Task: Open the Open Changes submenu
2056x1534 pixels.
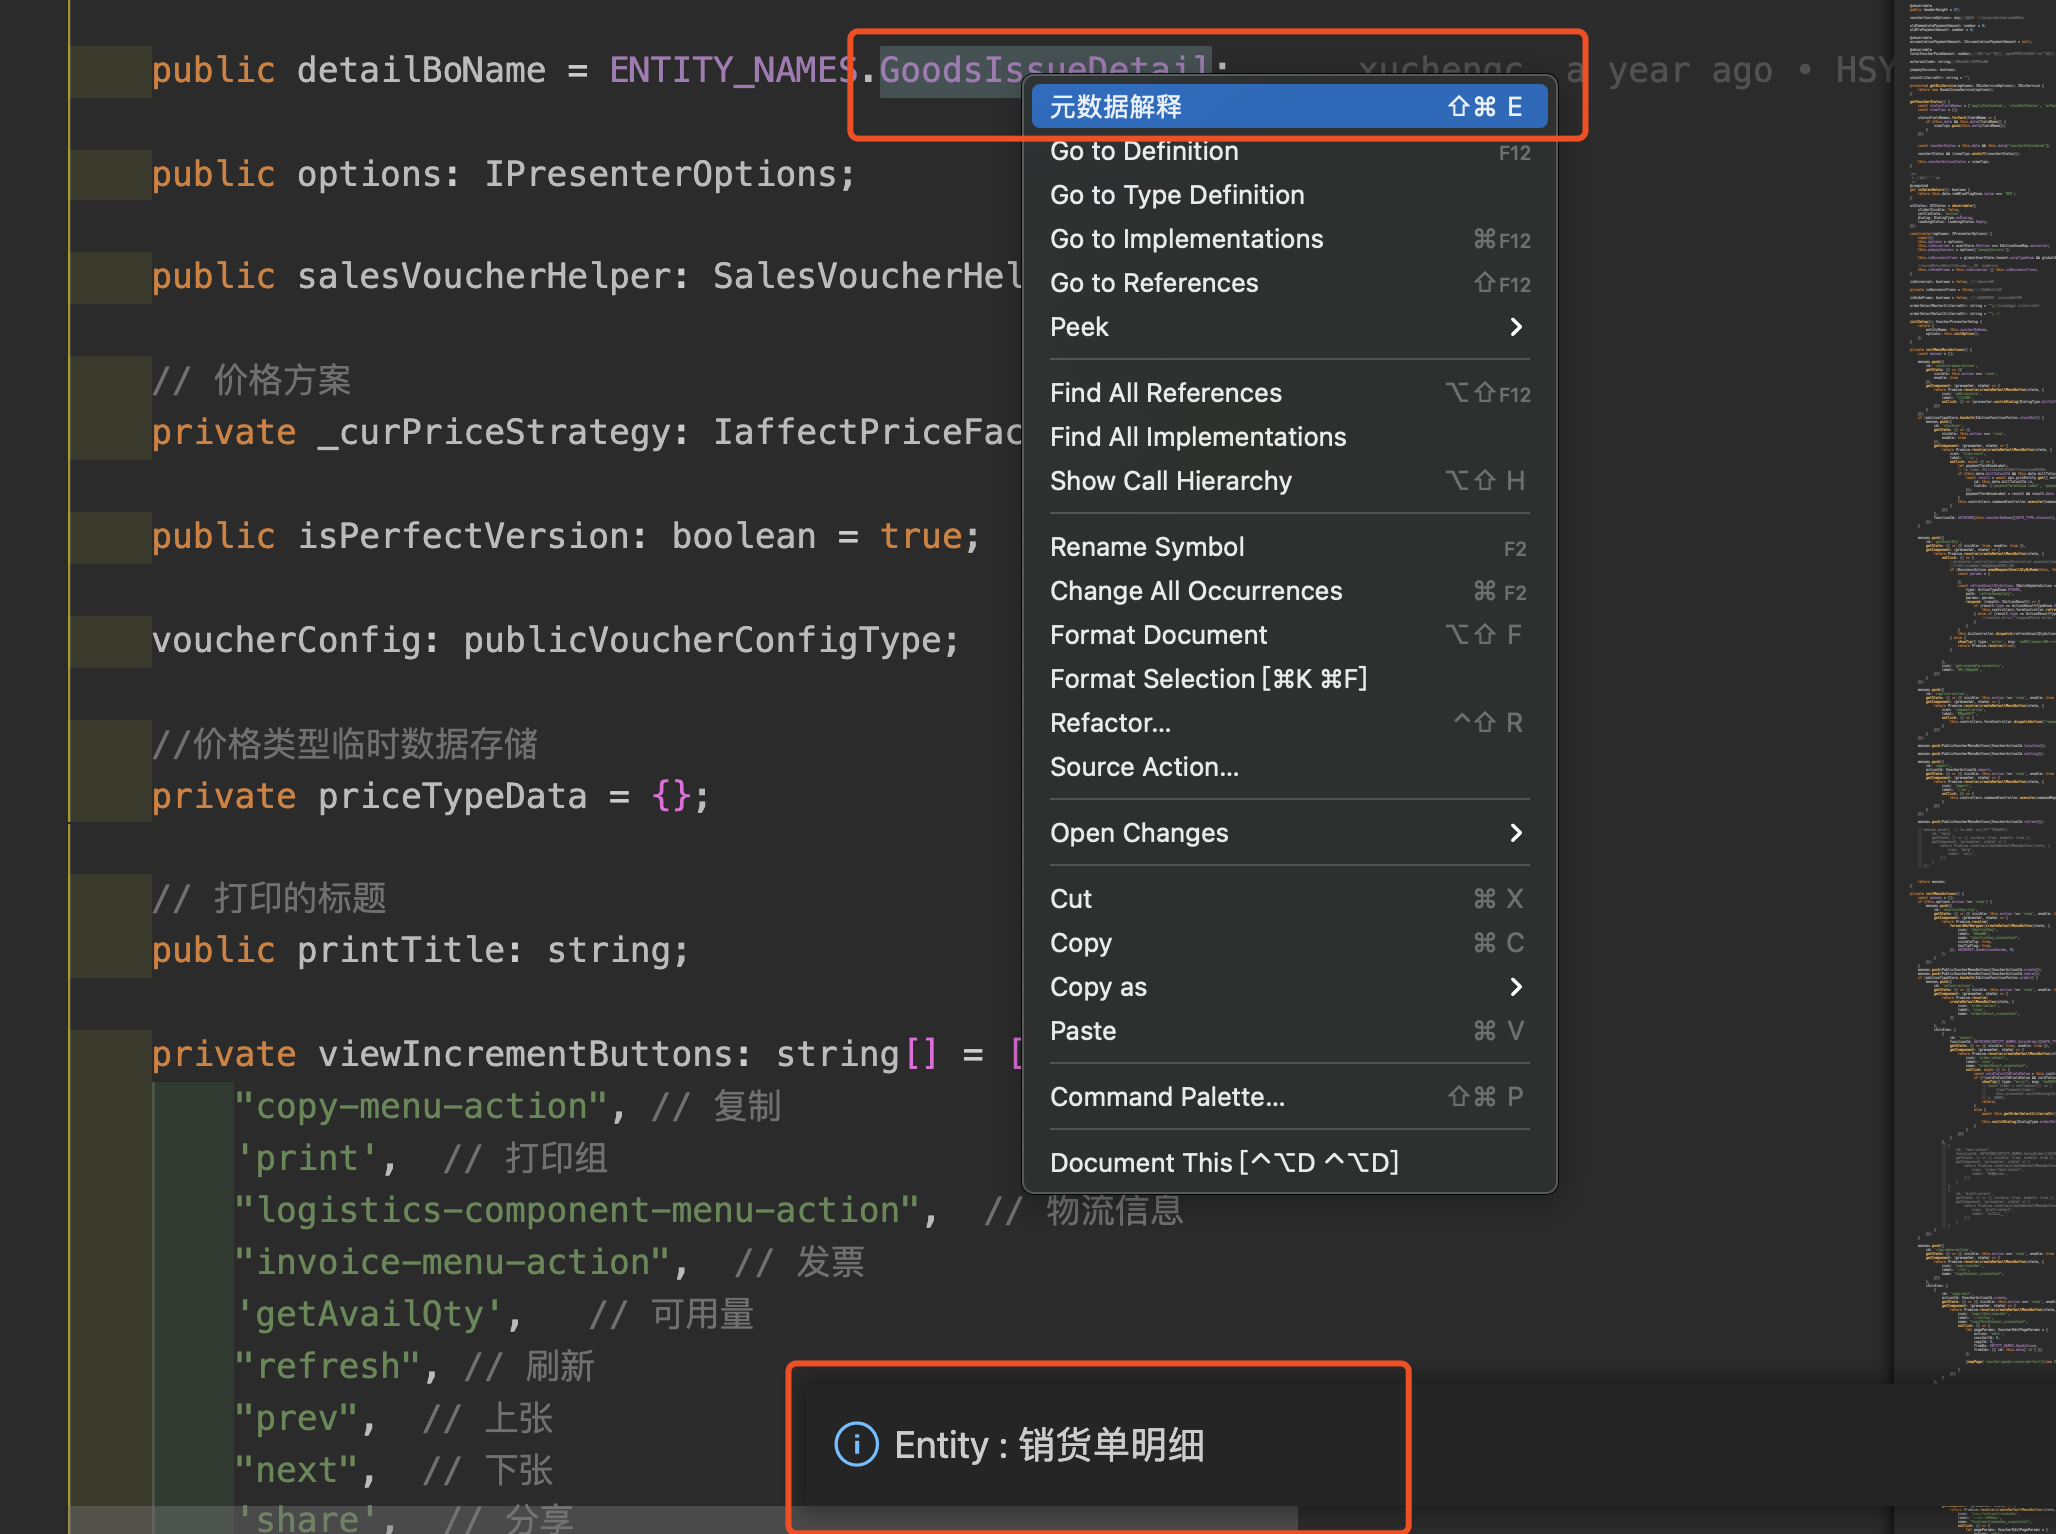Action: pyautogui.click(x=1289, y=833)
